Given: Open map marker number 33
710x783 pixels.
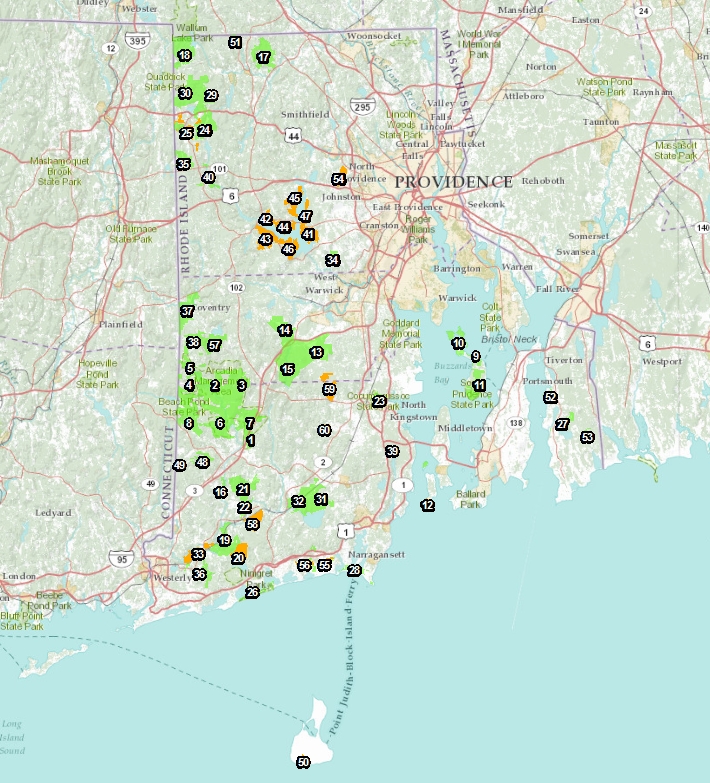Looking at the screenshot, I should tap(198, 554).
